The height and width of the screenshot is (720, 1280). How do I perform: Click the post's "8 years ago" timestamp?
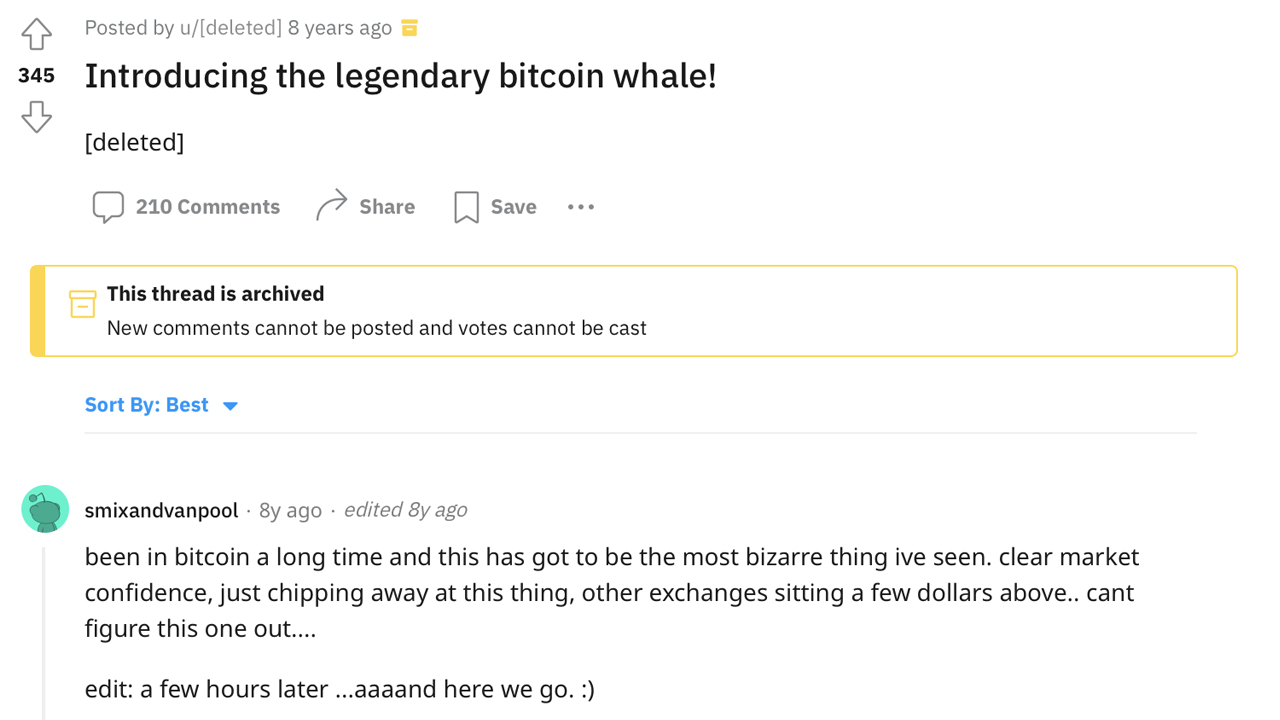(340, 28)
